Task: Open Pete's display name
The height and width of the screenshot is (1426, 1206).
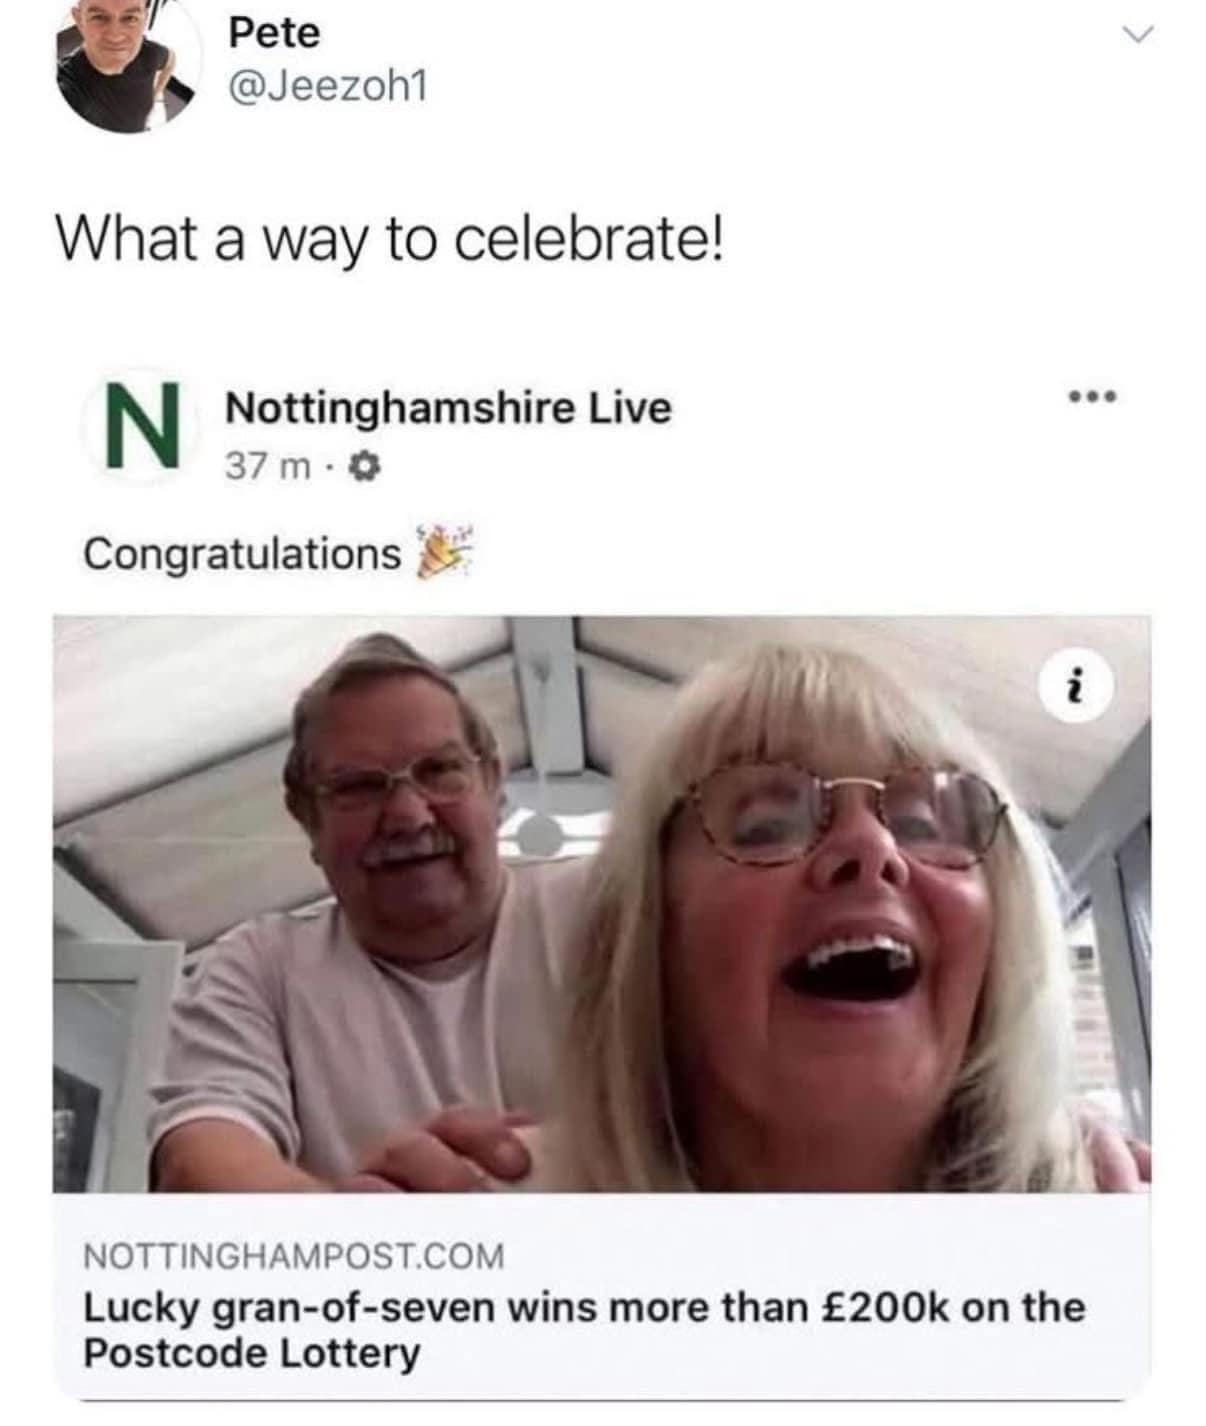Action: click(275, 33)
